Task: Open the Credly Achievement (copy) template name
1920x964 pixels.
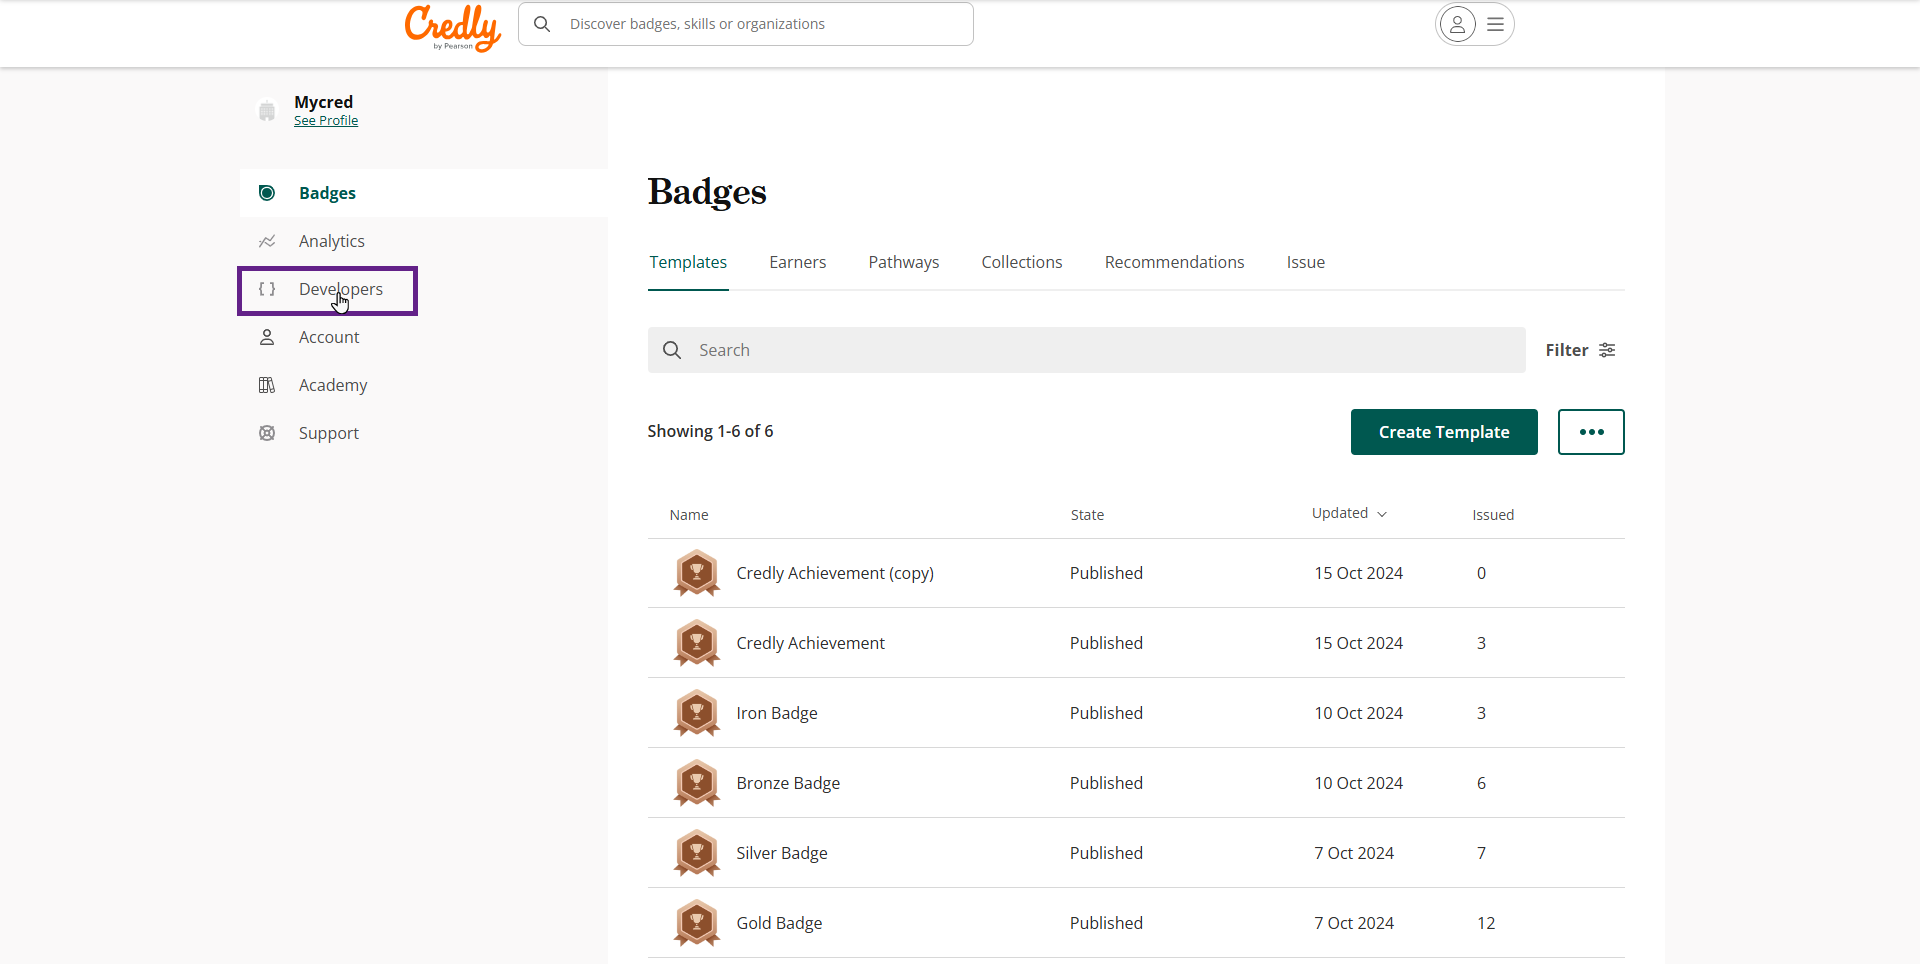Action: [x=835, y=573]
